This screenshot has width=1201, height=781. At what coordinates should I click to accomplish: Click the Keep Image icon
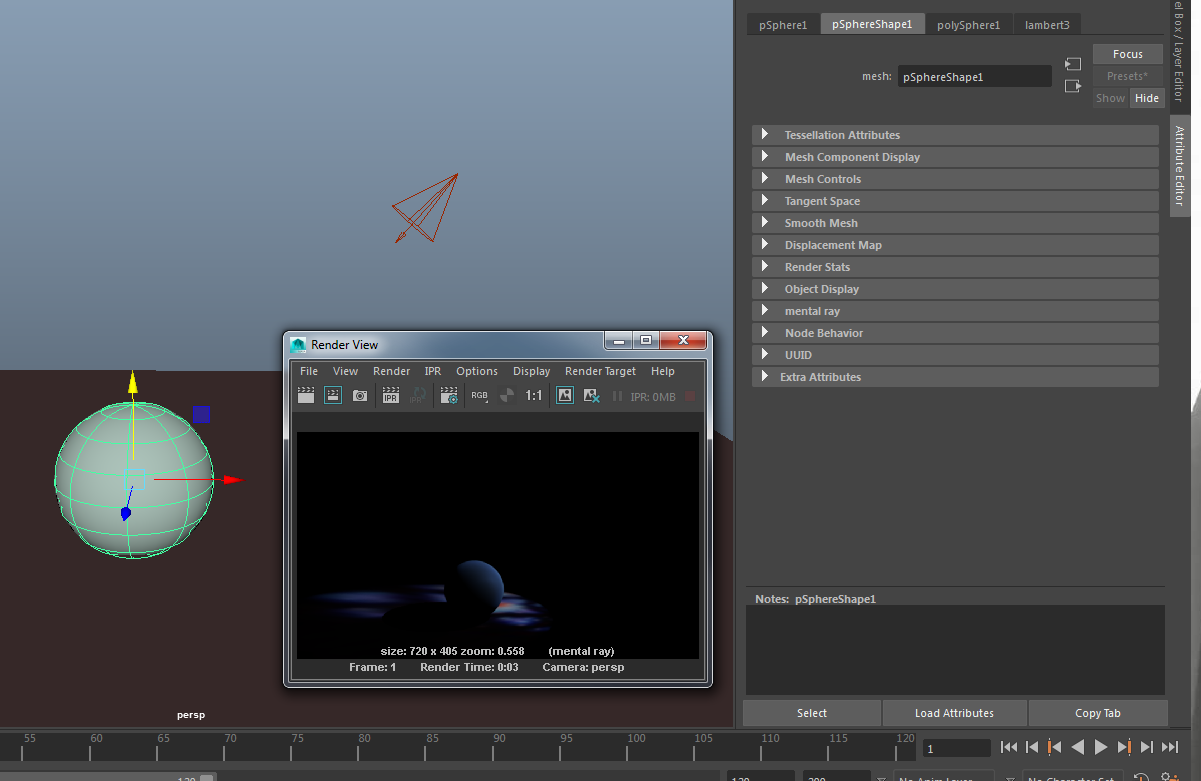tap(565, 396)
